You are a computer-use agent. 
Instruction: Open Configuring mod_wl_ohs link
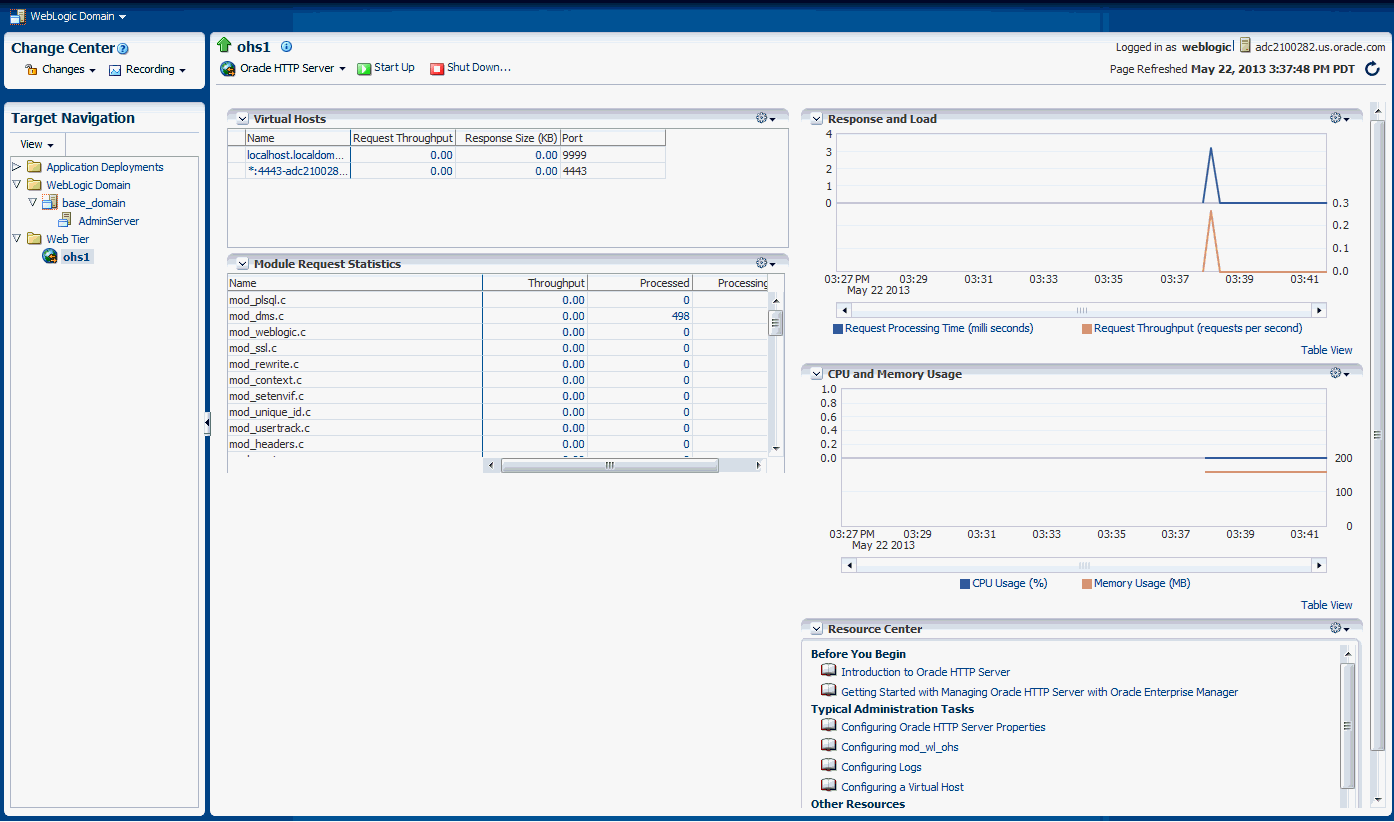point(899,747)
